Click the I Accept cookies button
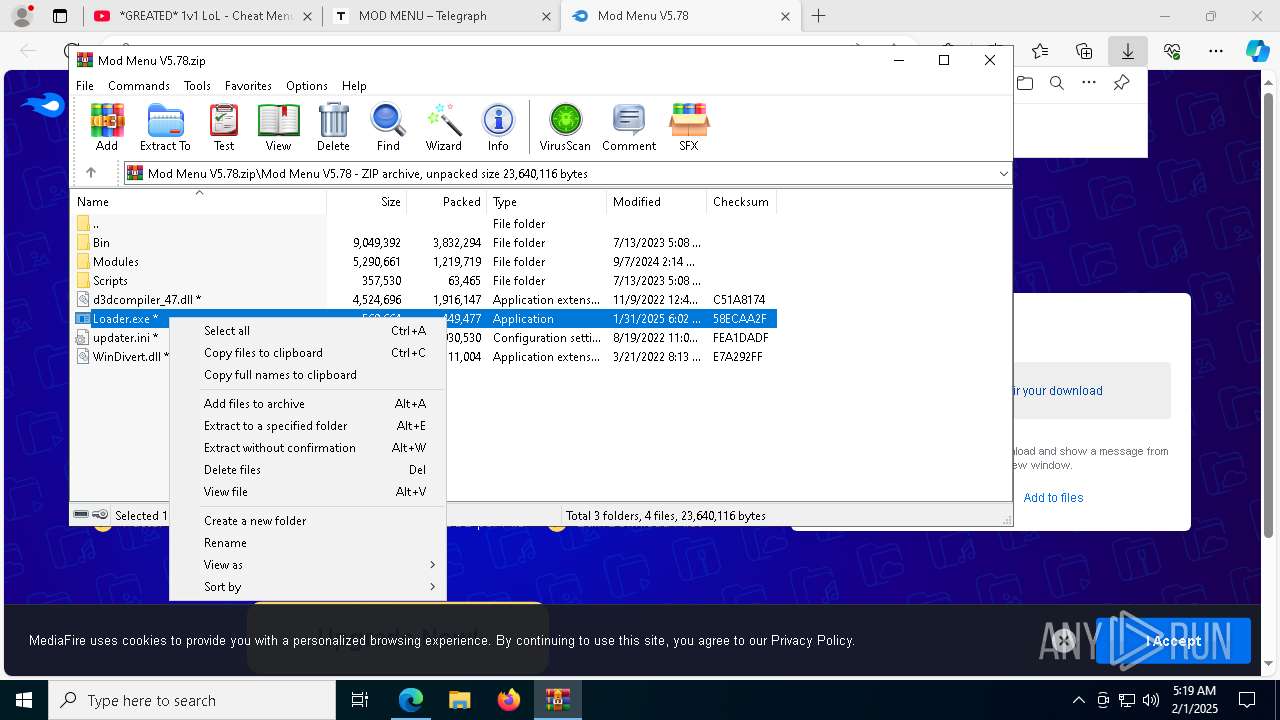The image size is (1280, 720). (x=1173, y=641)
